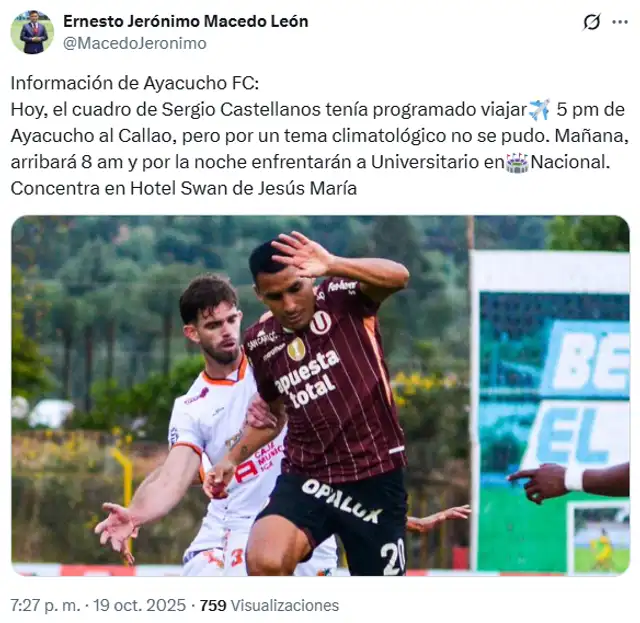Open the attached football match photo
The image size is (640, 623).
point(320,396)
